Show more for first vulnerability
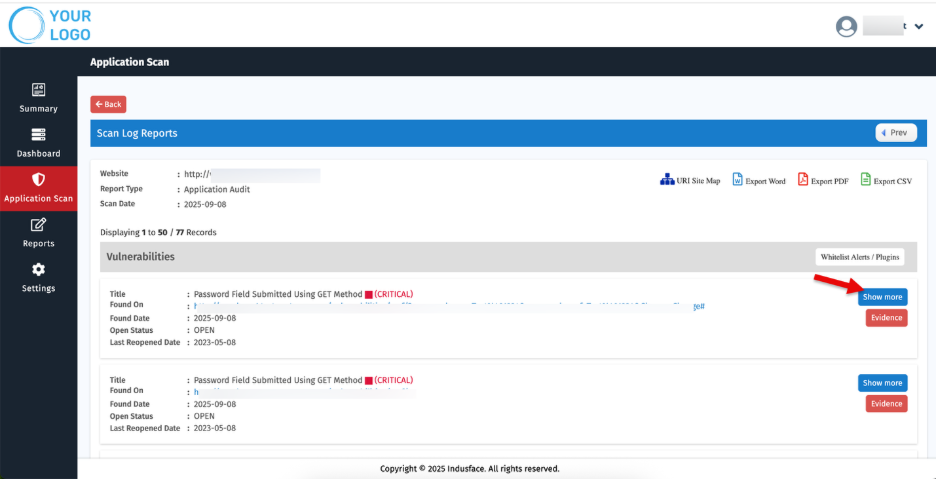 (883, 297)
